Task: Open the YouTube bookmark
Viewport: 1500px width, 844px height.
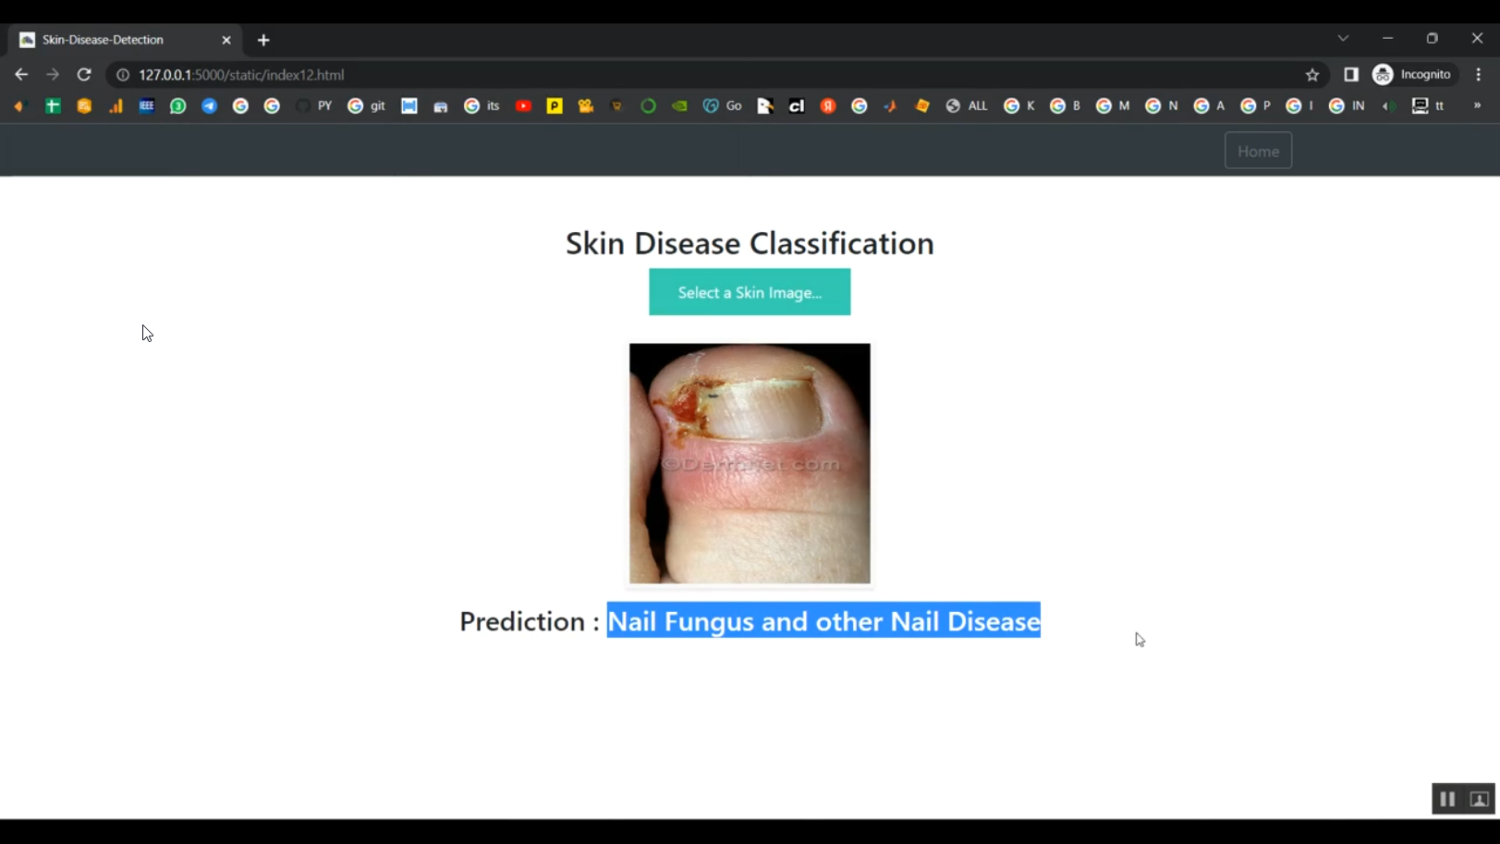Action: [x=523, y=105]
